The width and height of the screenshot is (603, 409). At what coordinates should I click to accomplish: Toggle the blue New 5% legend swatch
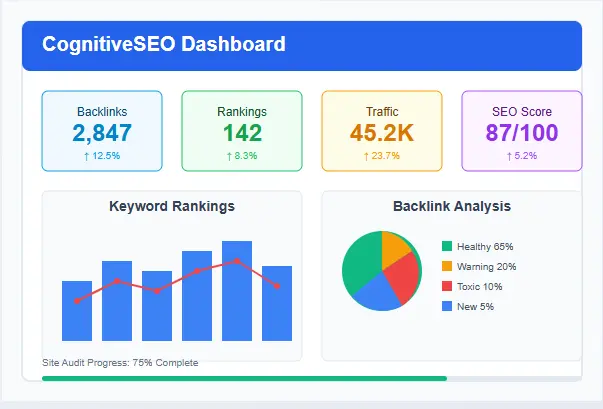pos(447,306)
